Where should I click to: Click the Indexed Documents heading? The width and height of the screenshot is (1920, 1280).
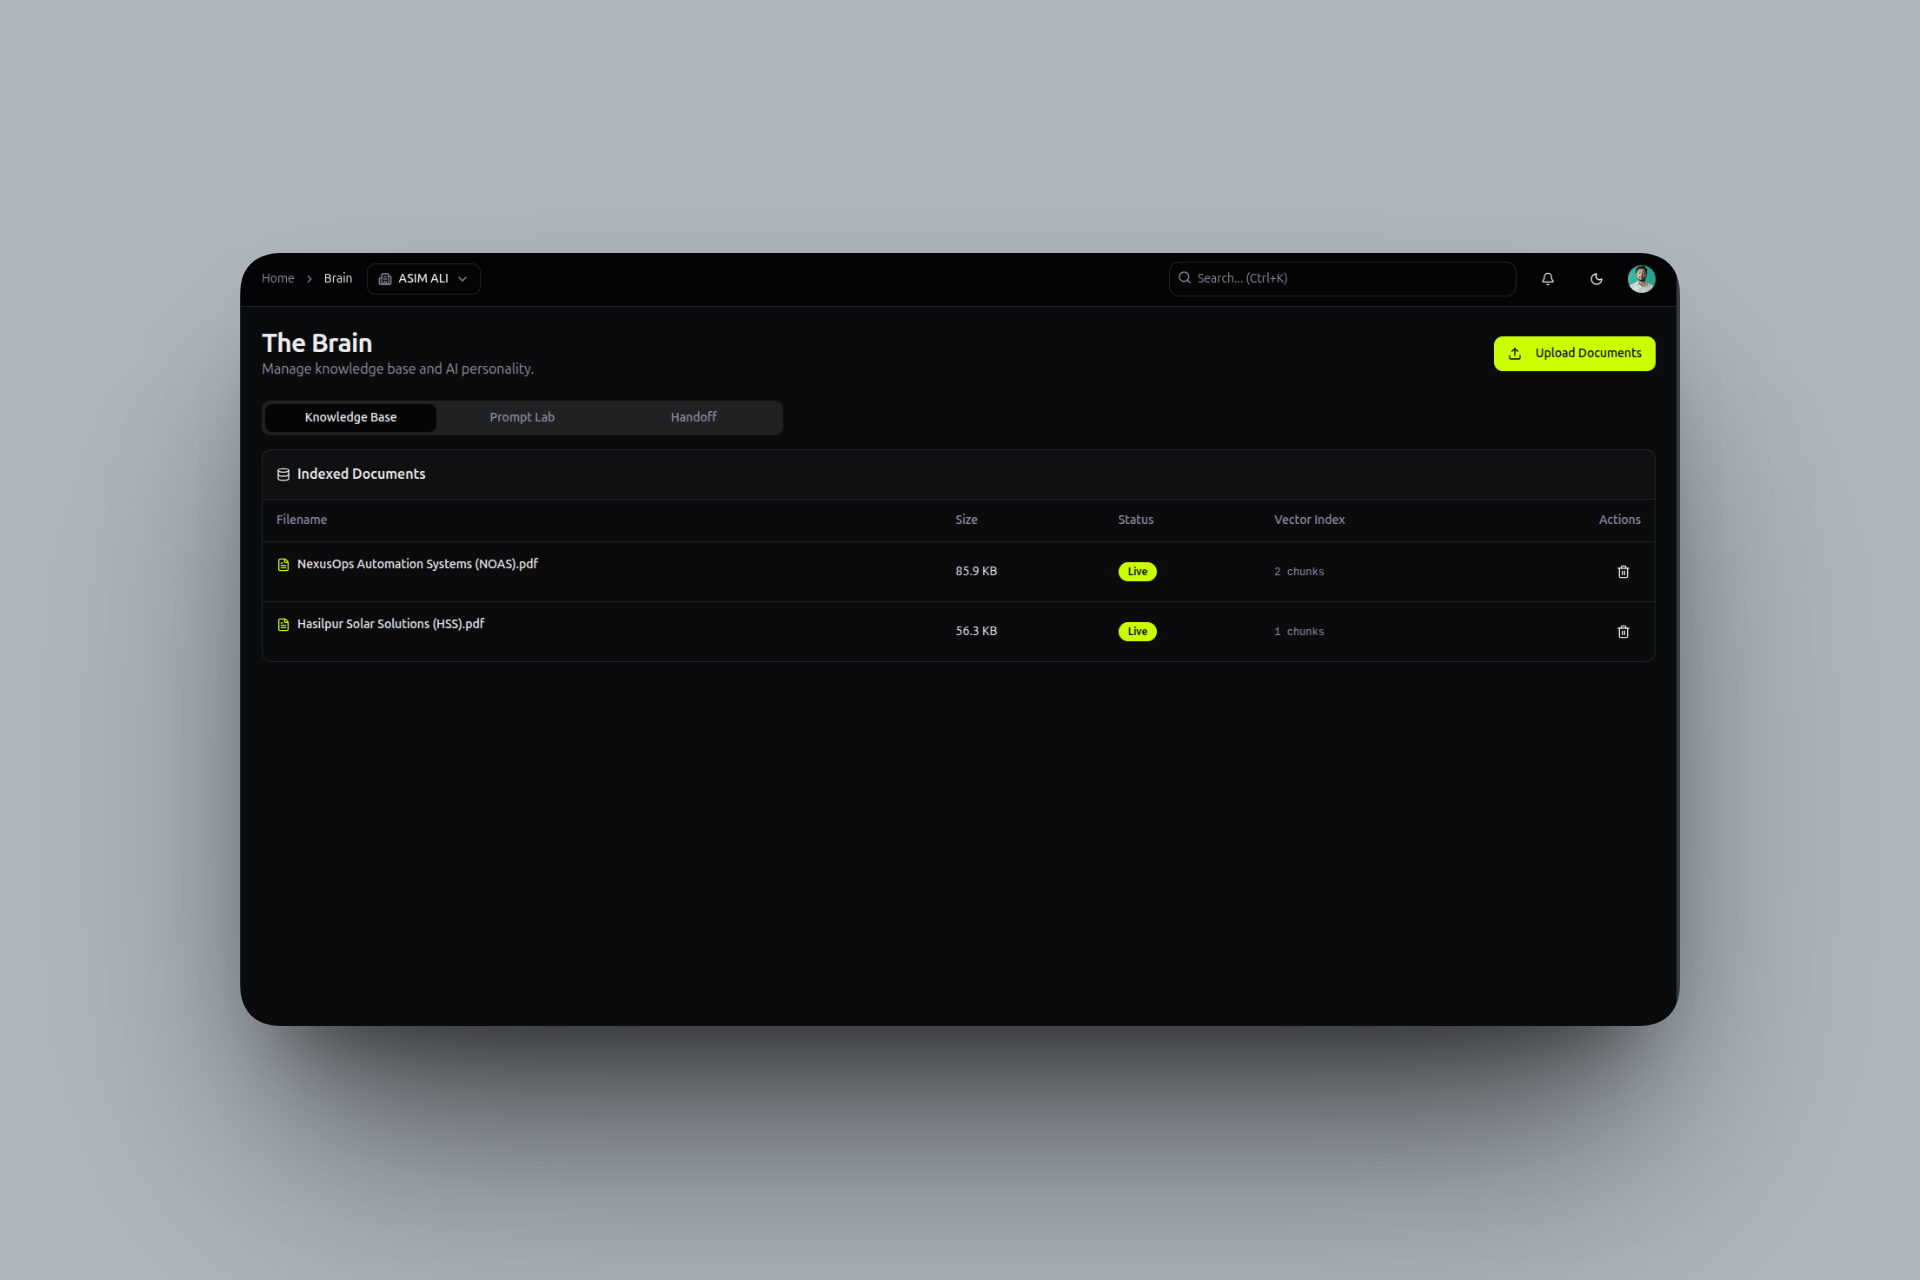click(x=361, y=474)
